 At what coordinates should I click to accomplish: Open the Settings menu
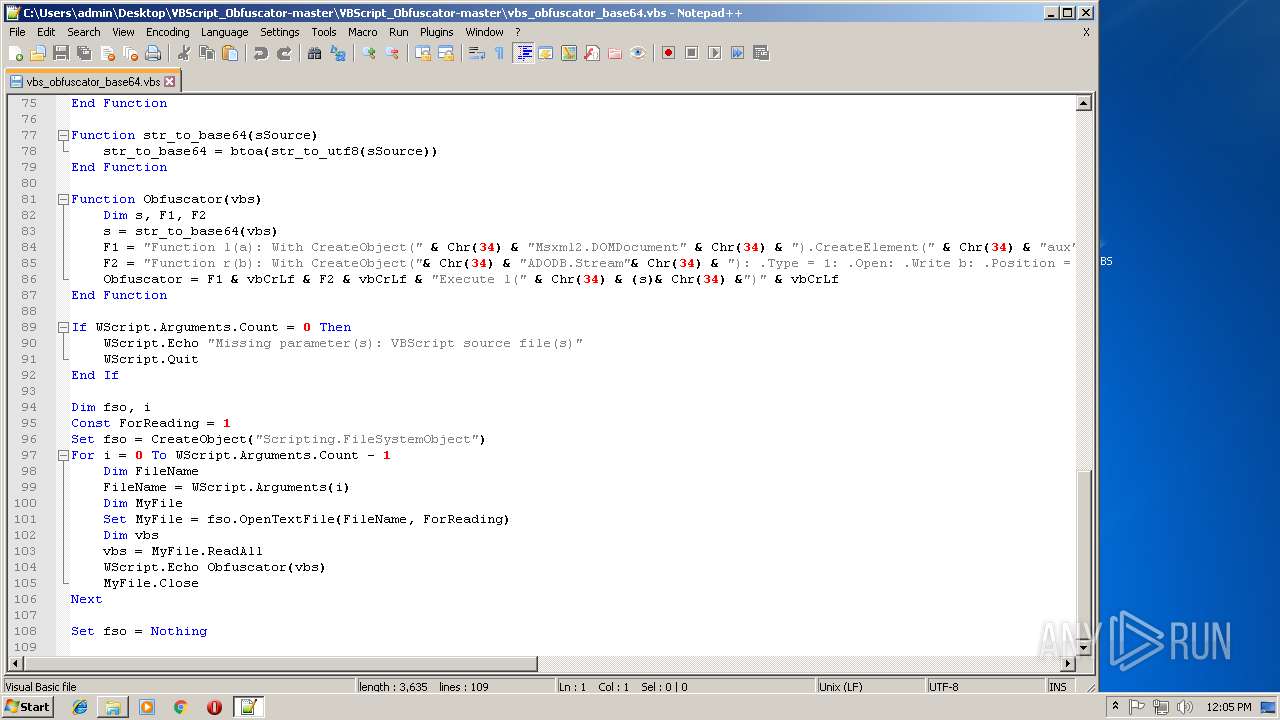click(280, 32)
